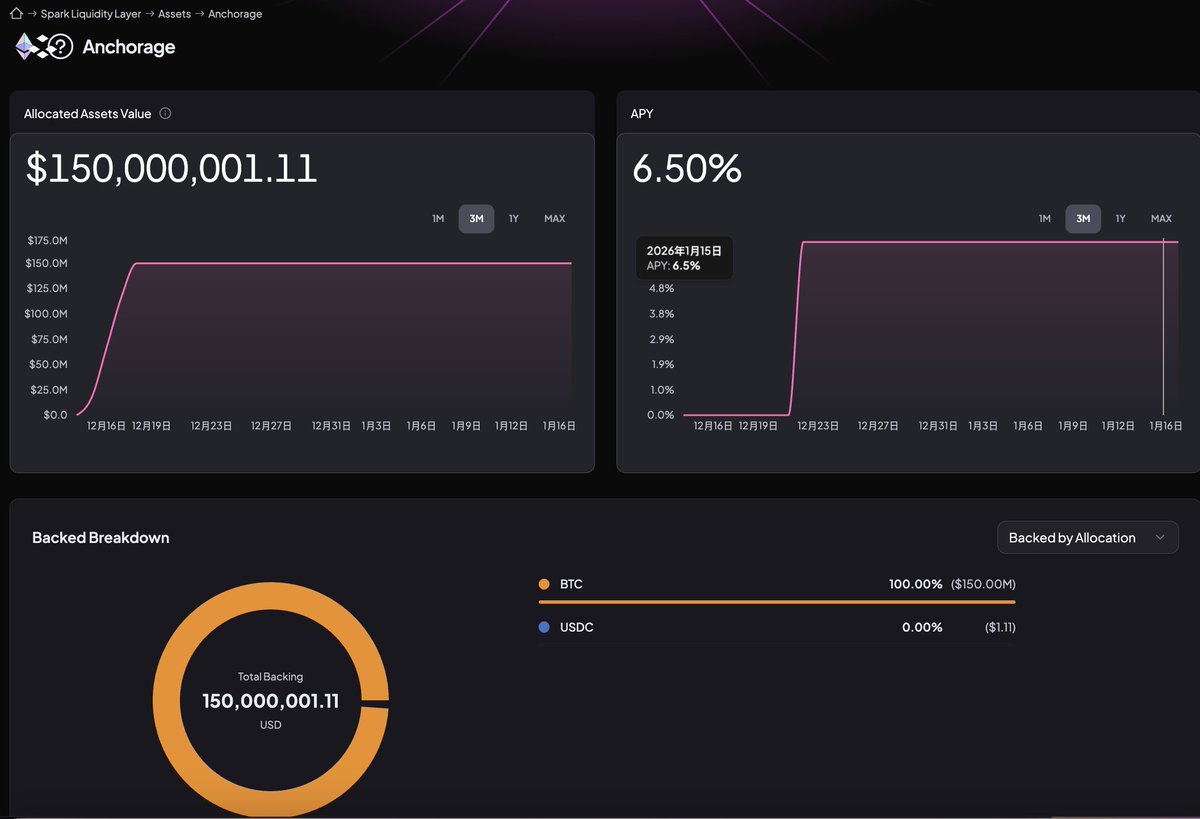Screen dimensions: 1200x819
Task: Select 3M range on Allocated Assets chart
Action: pyautogui.click(x=476, y=218)
